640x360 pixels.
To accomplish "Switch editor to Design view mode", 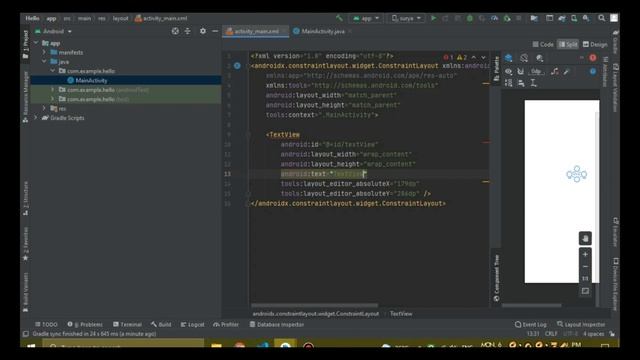I will click(x=595, y=44).
